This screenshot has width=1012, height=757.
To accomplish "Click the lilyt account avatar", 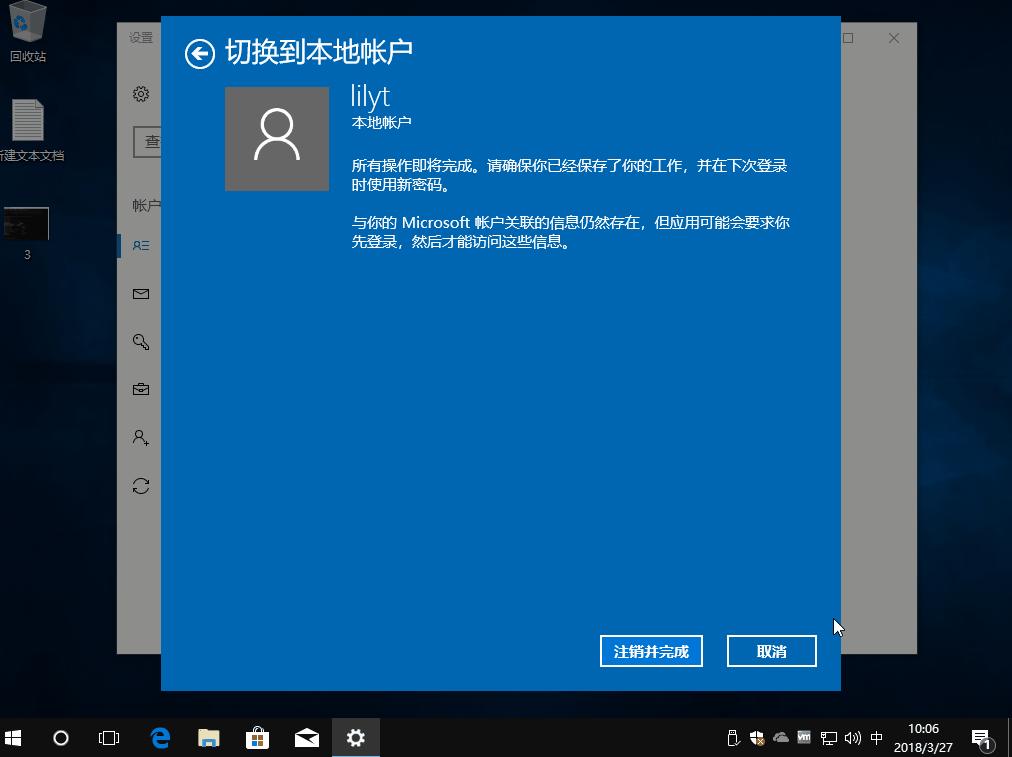I will click(277, 139).
